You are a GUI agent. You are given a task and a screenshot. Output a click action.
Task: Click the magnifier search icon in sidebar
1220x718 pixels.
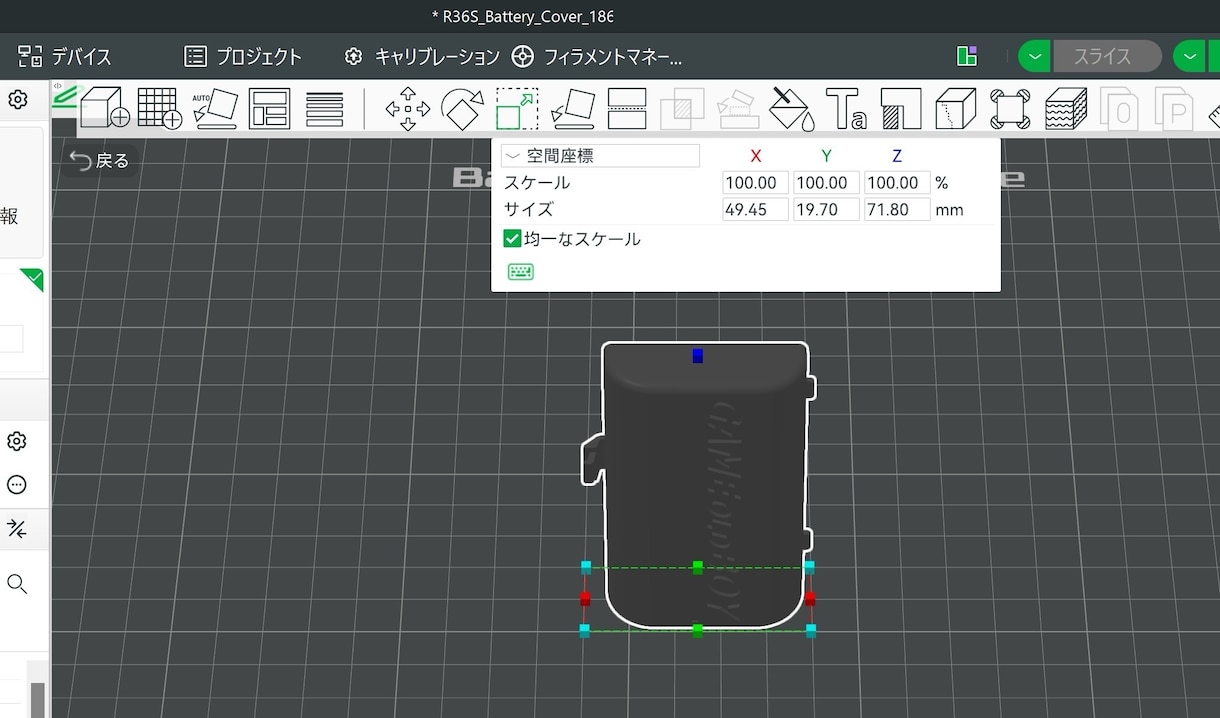(17, 583)
